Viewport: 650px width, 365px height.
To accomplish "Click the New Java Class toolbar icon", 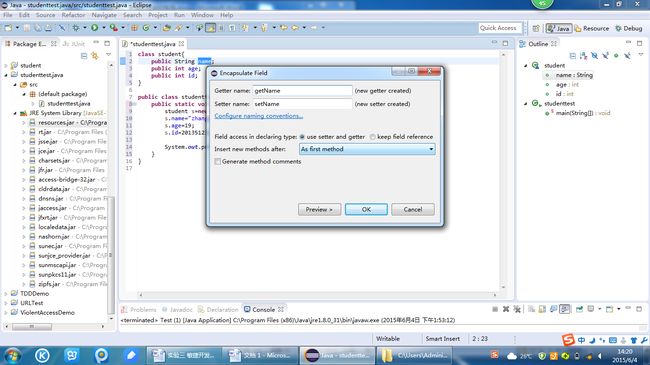I will 146,28.
